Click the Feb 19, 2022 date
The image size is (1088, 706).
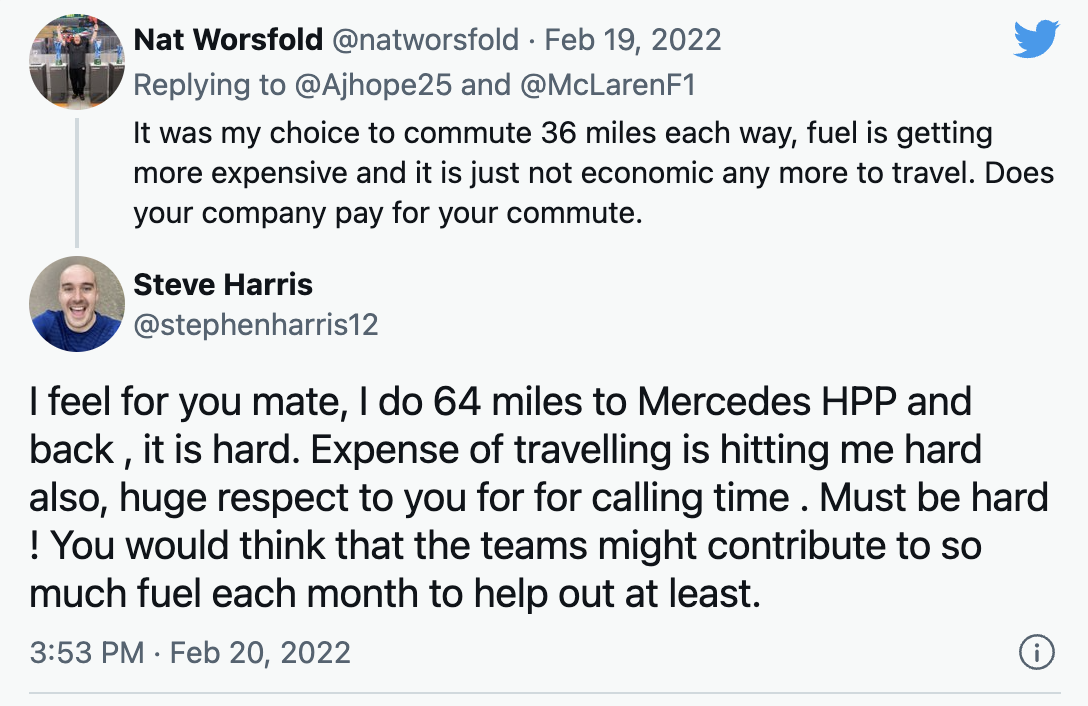coord(632,39)
